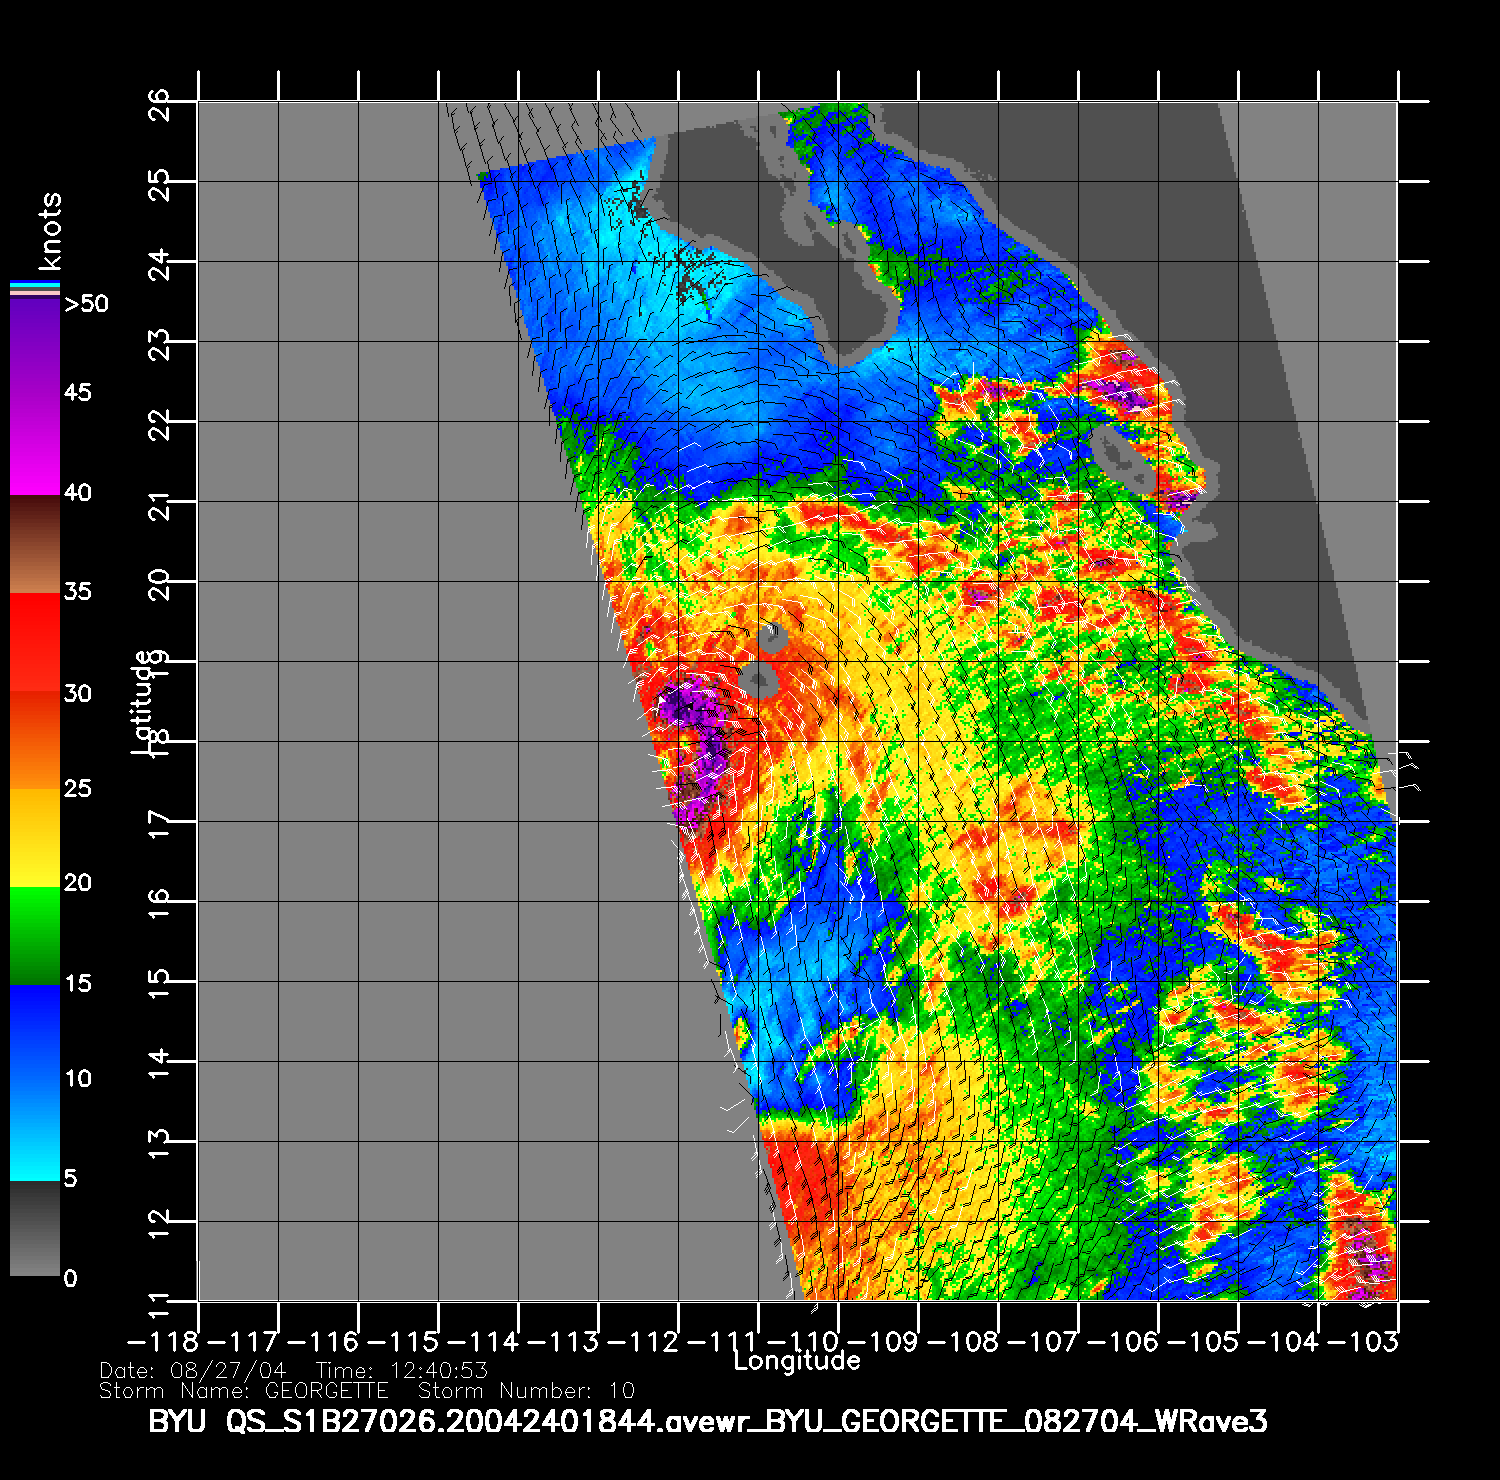
Task: Click the blue 10-15 knots legend band
Action: pos(35,1033)
